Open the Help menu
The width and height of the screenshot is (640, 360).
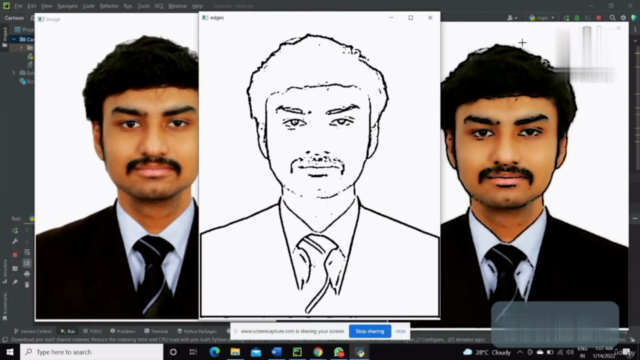pyautogui.click(x=197, y=6)
